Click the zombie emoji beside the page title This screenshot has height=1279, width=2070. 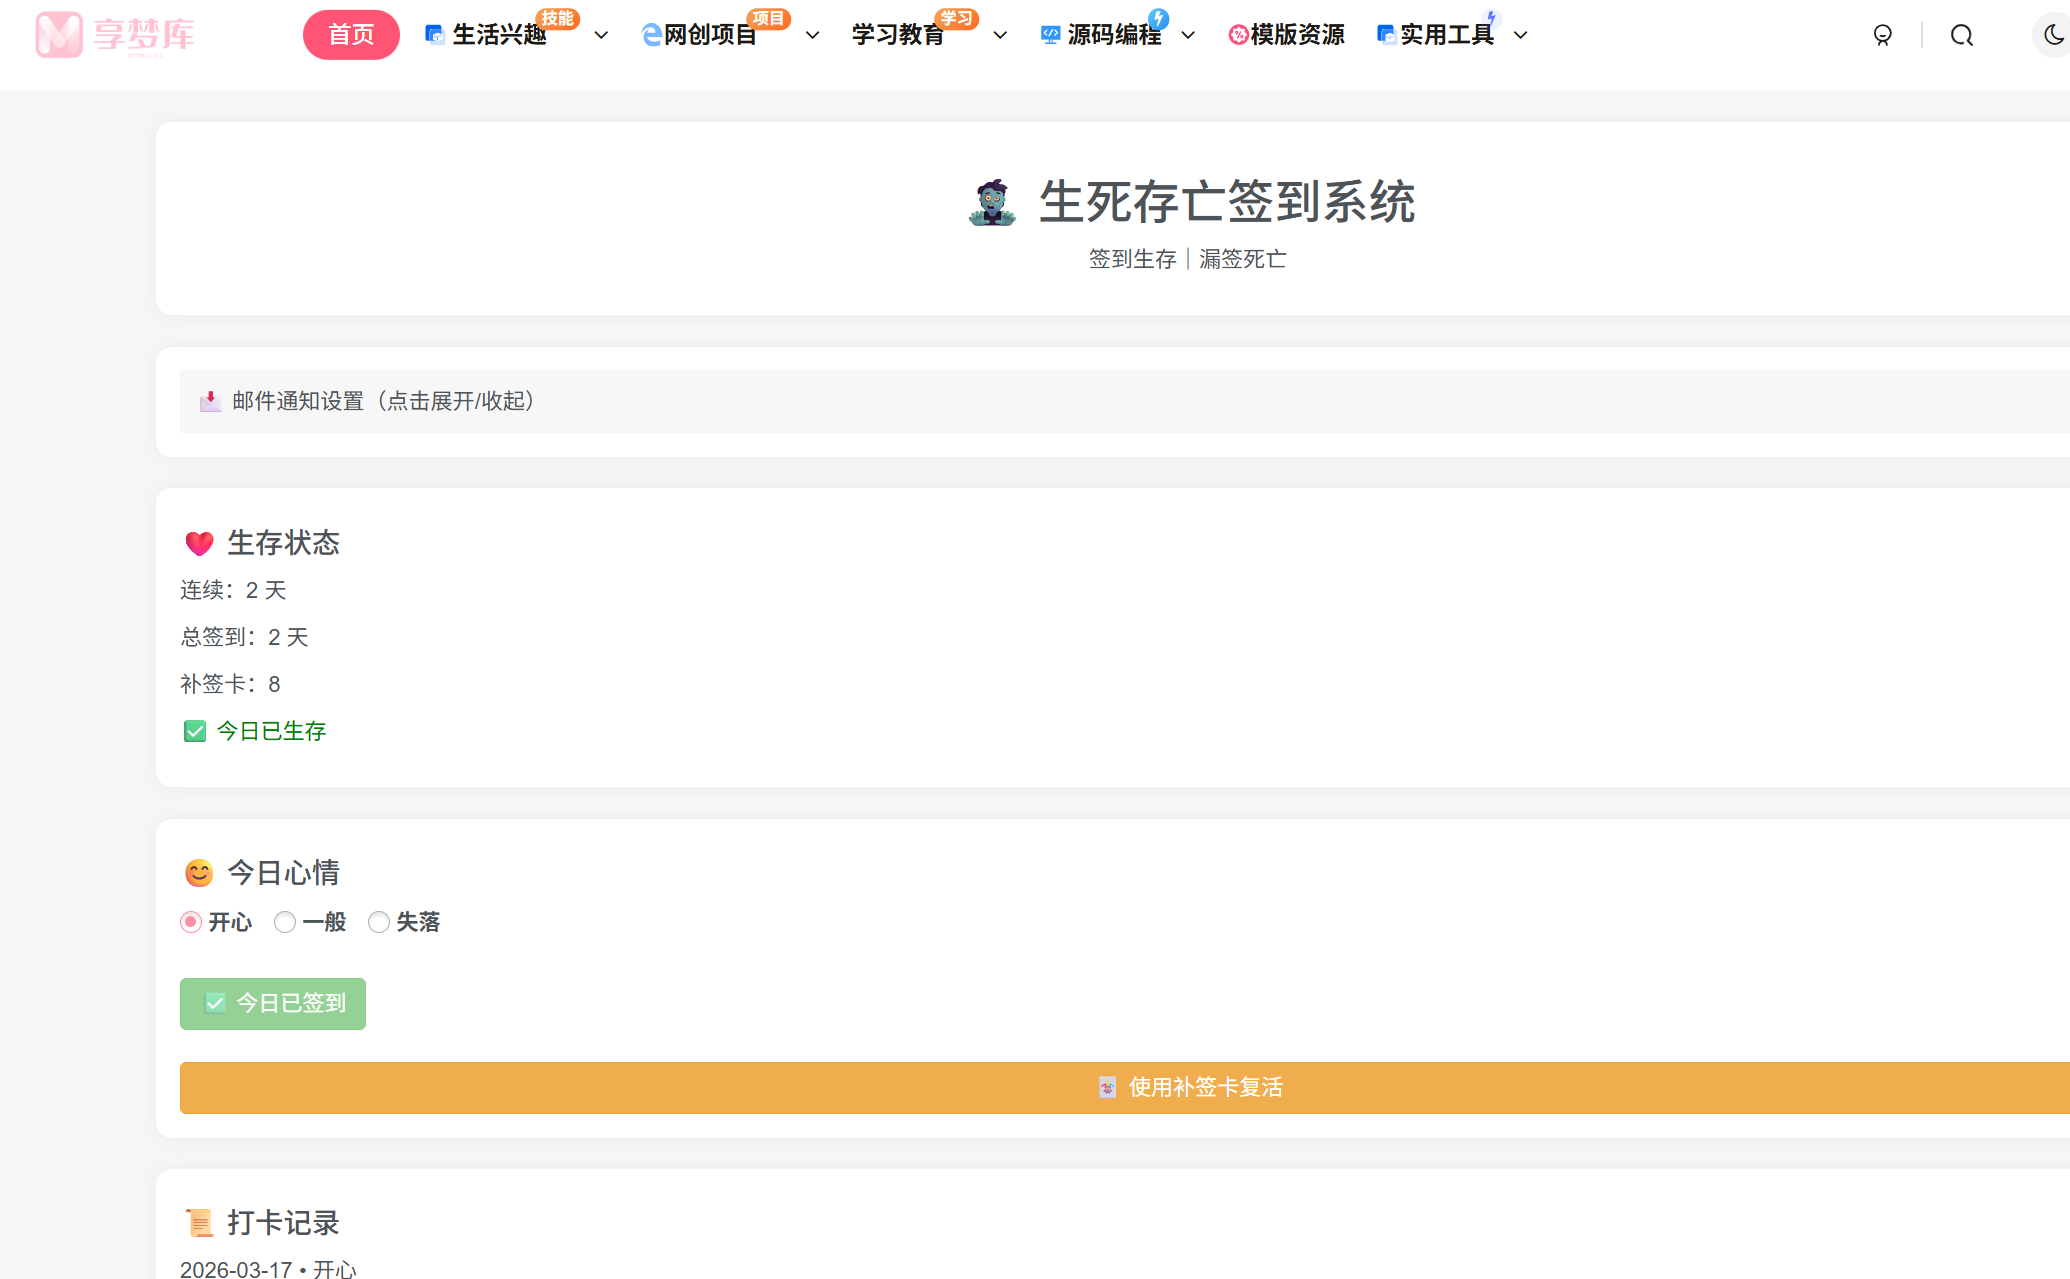pyautogui.click(x=991, y=201)
